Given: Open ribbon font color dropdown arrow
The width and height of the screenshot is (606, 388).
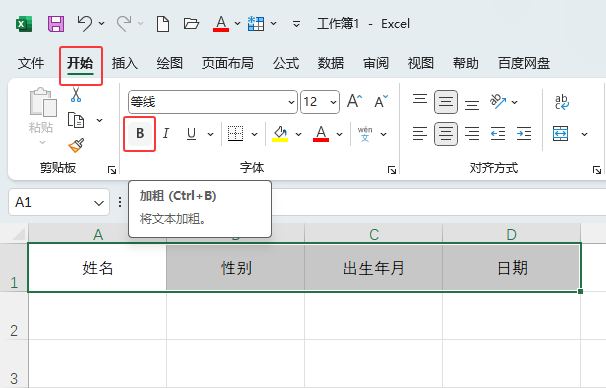Looking at the screenshot, I should click(x=339, y=134).
